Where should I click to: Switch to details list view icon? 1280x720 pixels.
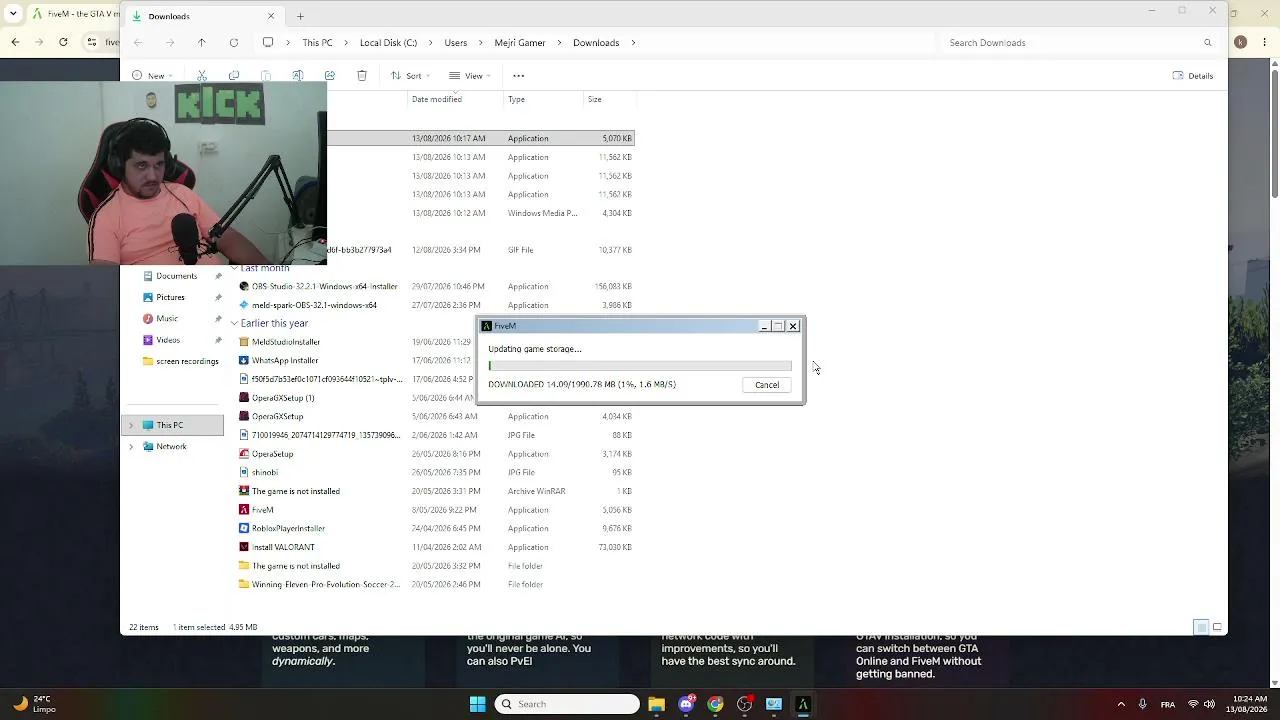(1201, 627)
